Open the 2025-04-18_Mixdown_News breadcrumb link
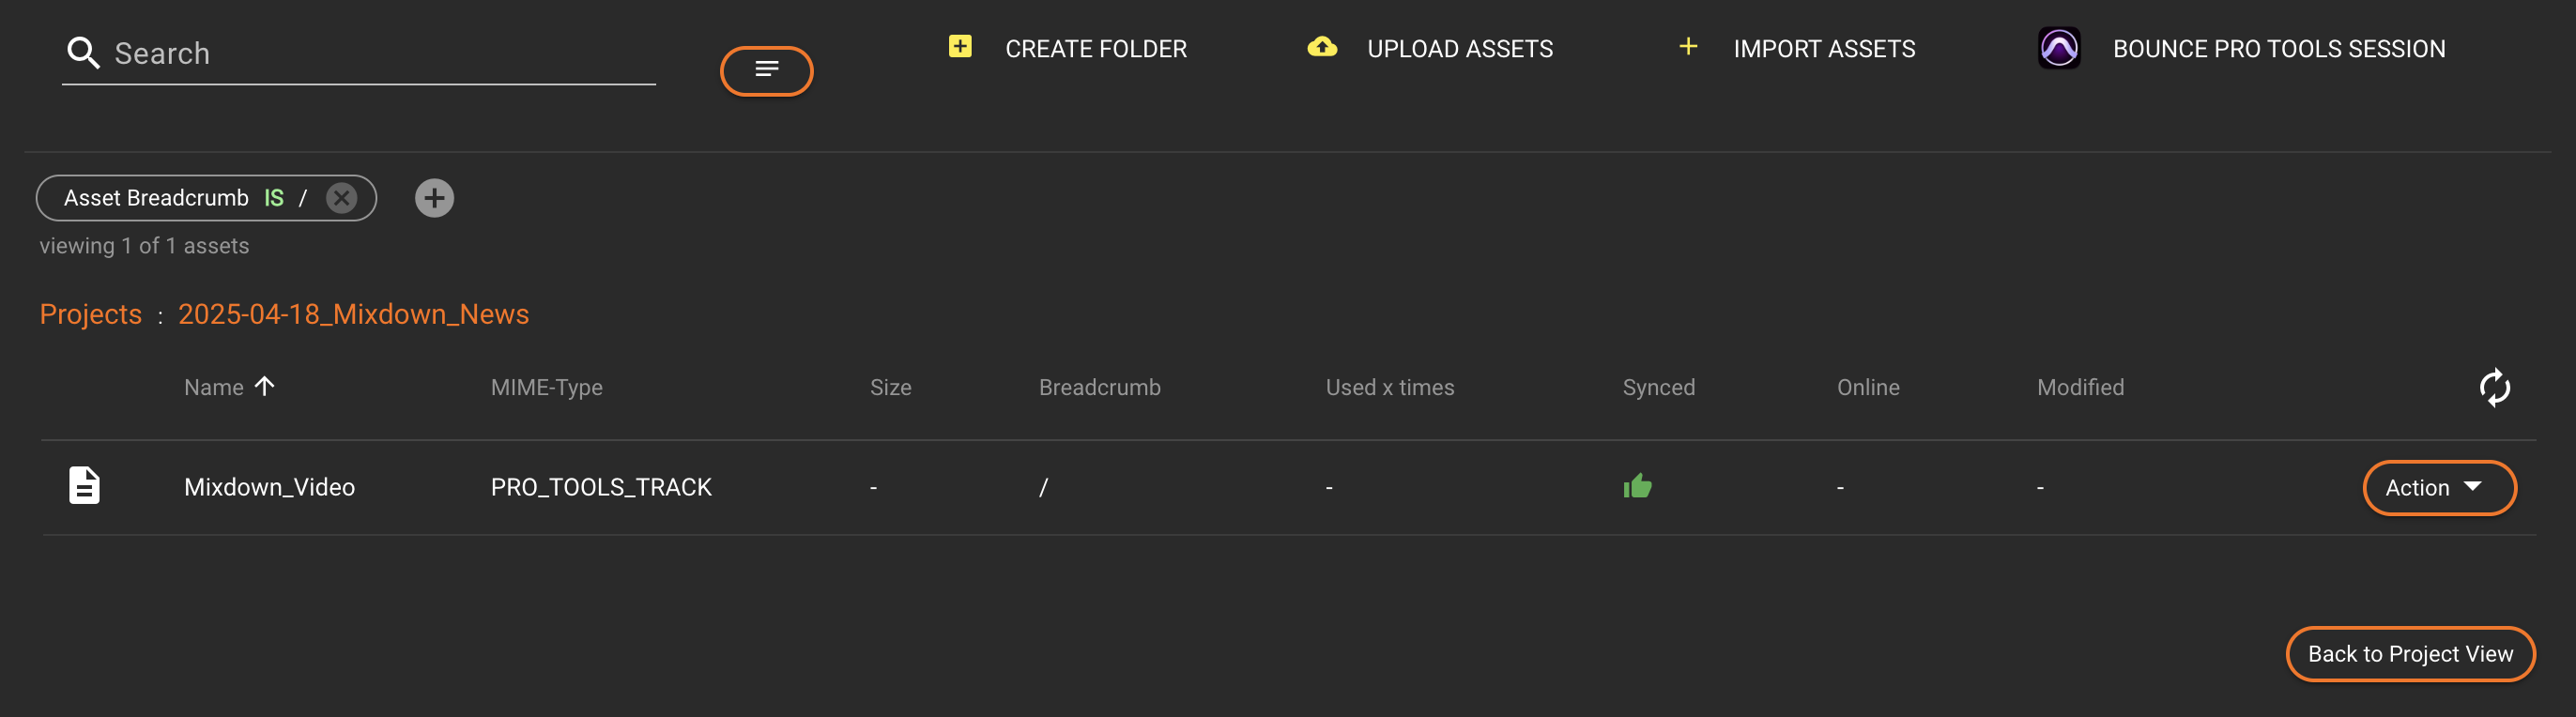 click(353, 314)
